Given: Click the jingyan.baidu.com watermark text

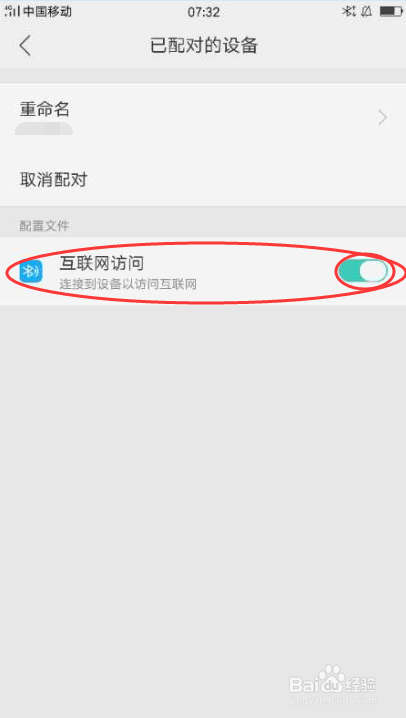Looking at the screenshot, I should click(x=333, y=701).
